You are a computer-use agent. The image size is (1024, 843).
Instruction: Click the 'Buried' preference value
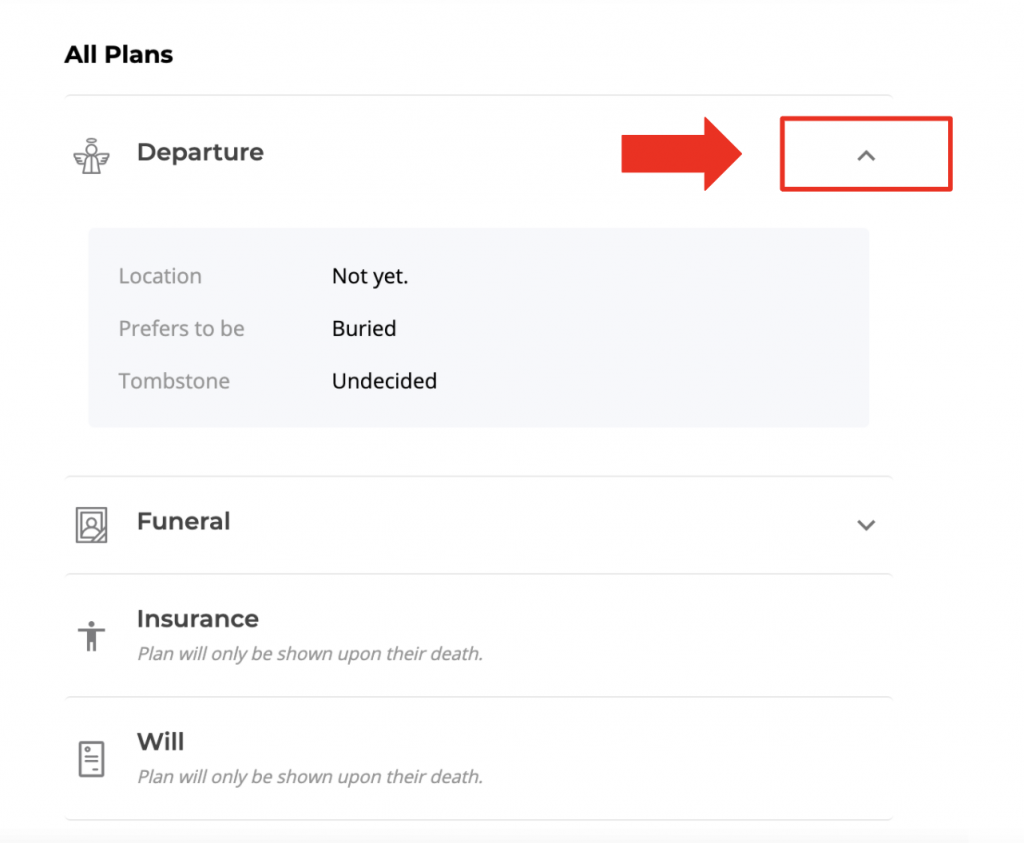pos(364,328)
